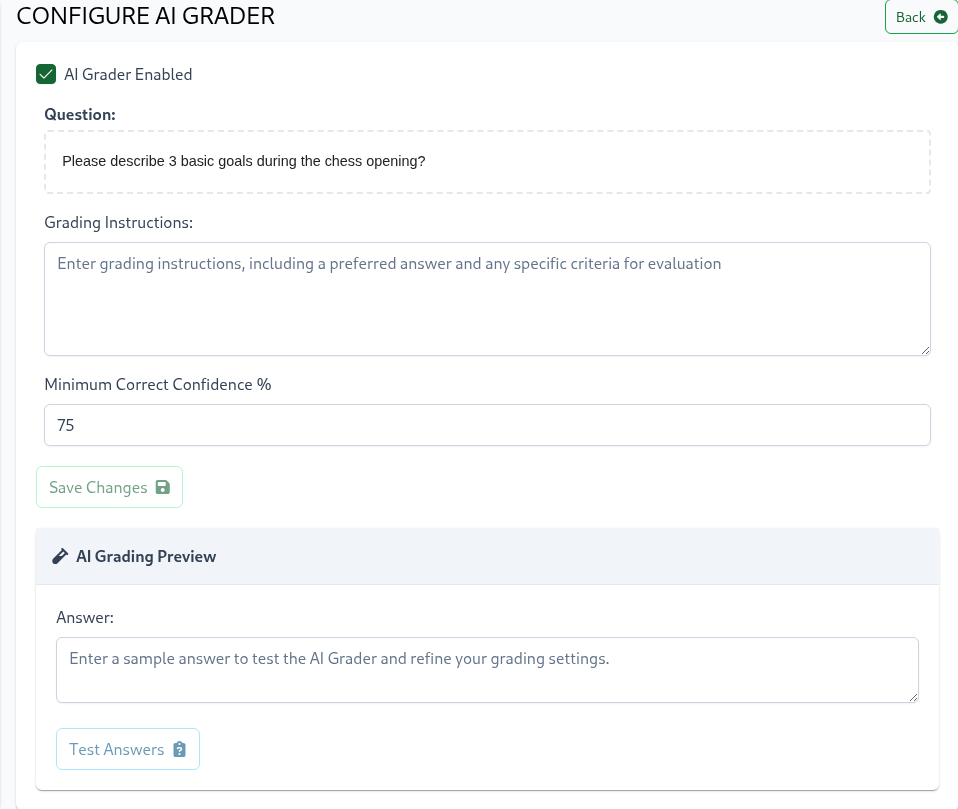This screenshot has height=809, width=958.
Task: Click the resize handle of the Answer textarea
Action: (913, 697)
